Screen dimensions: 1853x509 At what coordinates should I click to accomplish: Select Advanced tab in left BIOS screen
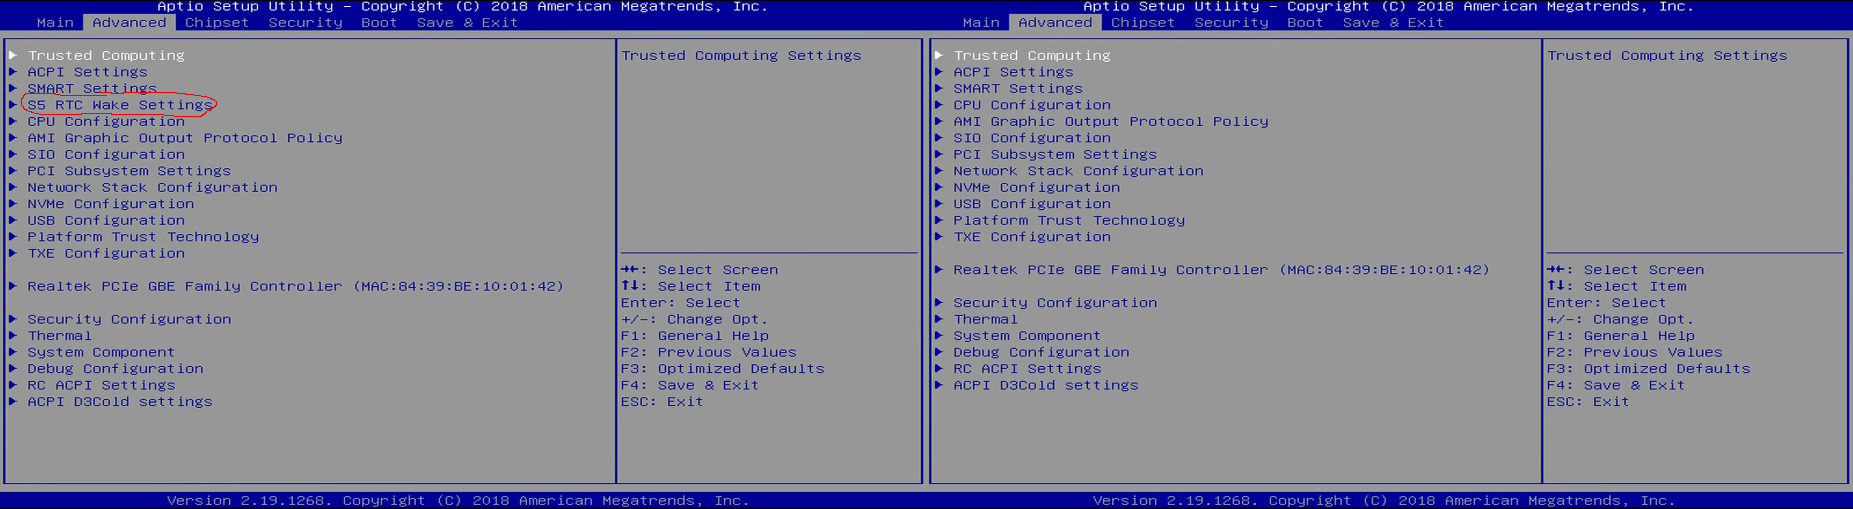[129, 22]
